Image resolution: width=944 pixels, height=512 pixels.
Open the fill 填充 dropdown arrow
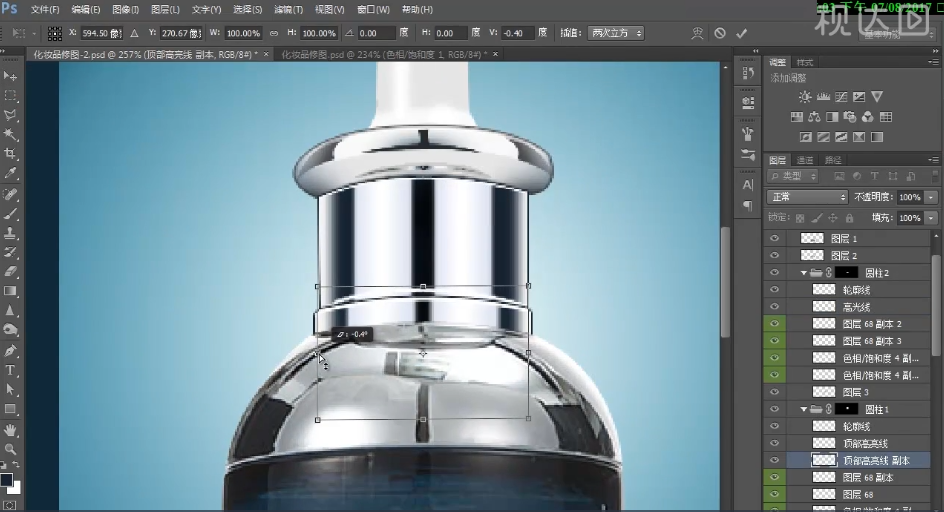click(x=931, y=218)
